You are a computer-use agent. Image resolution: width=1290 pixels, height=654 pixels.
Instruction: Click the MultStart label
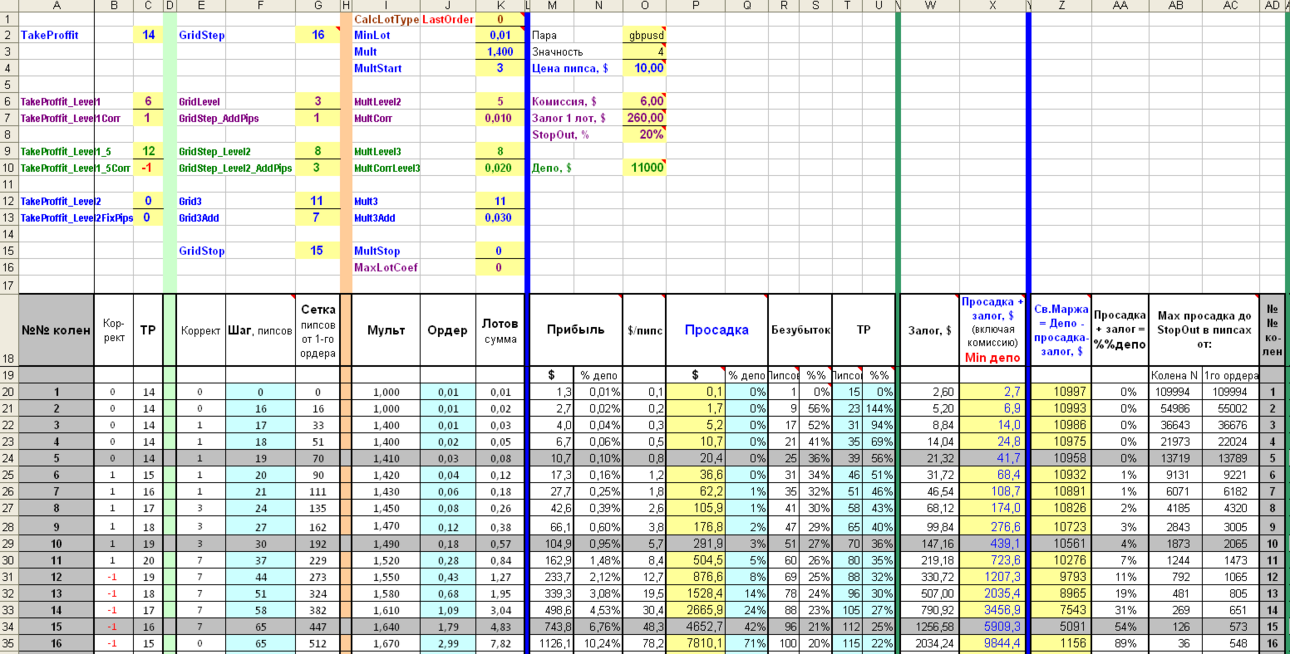pyautogui.click(x=378, y=68)
